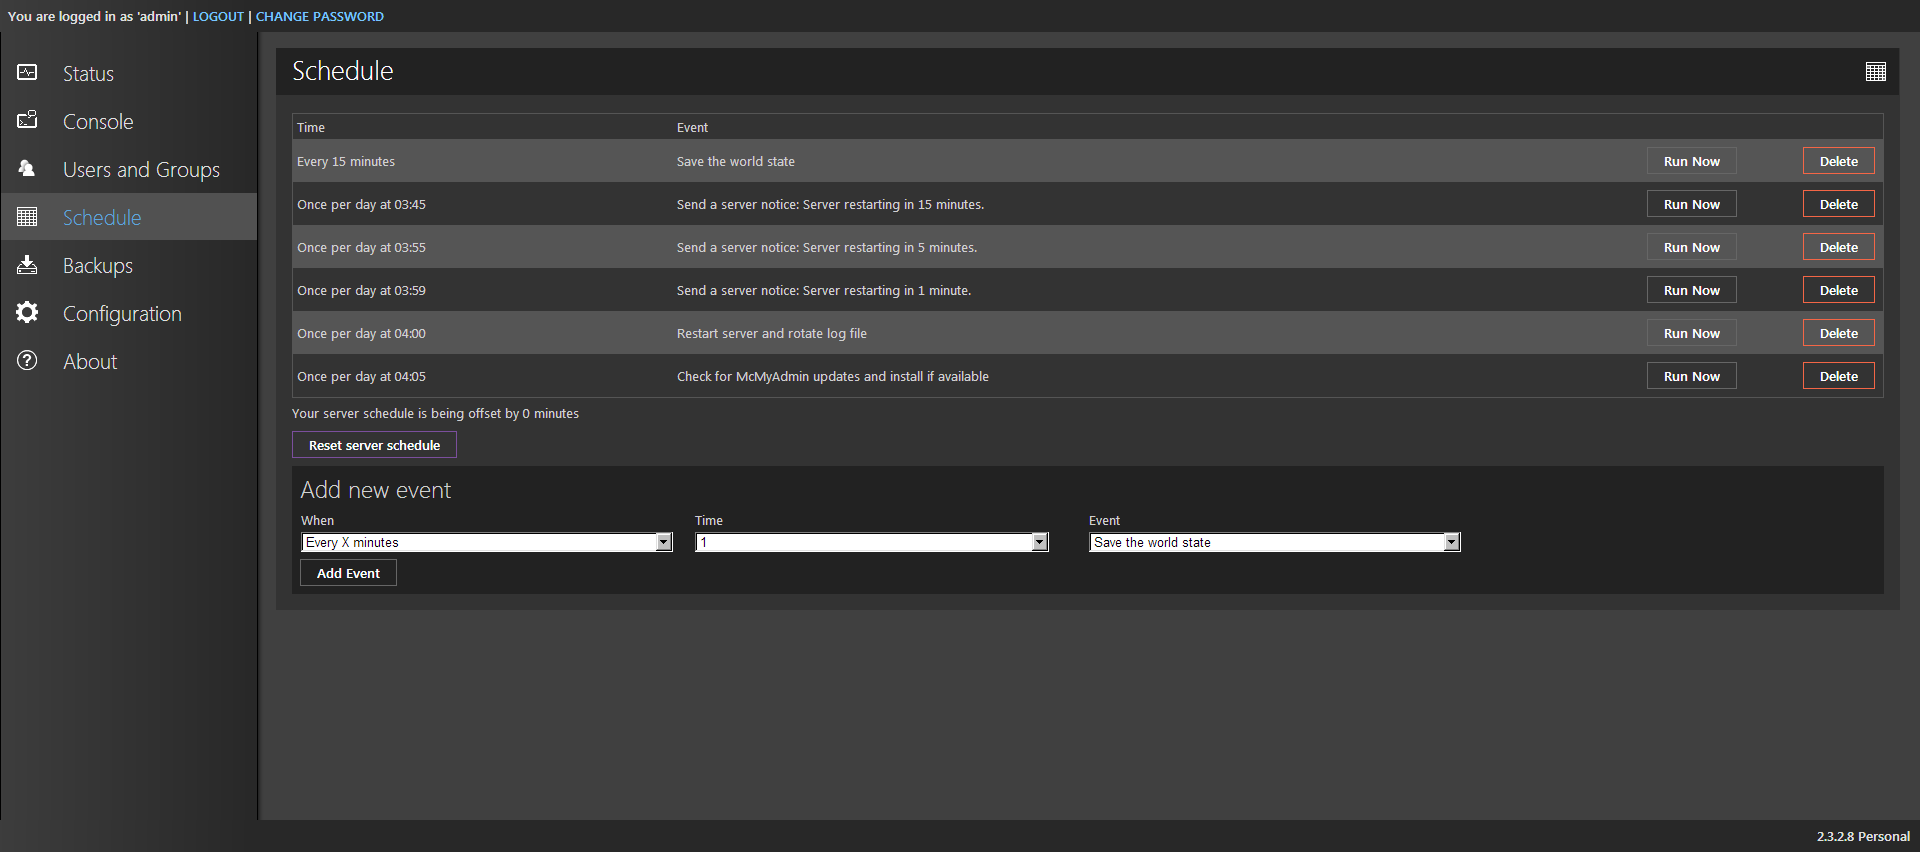Run Now for Restart server and rotate log
1920x852 pixels.
[1691, 333]
